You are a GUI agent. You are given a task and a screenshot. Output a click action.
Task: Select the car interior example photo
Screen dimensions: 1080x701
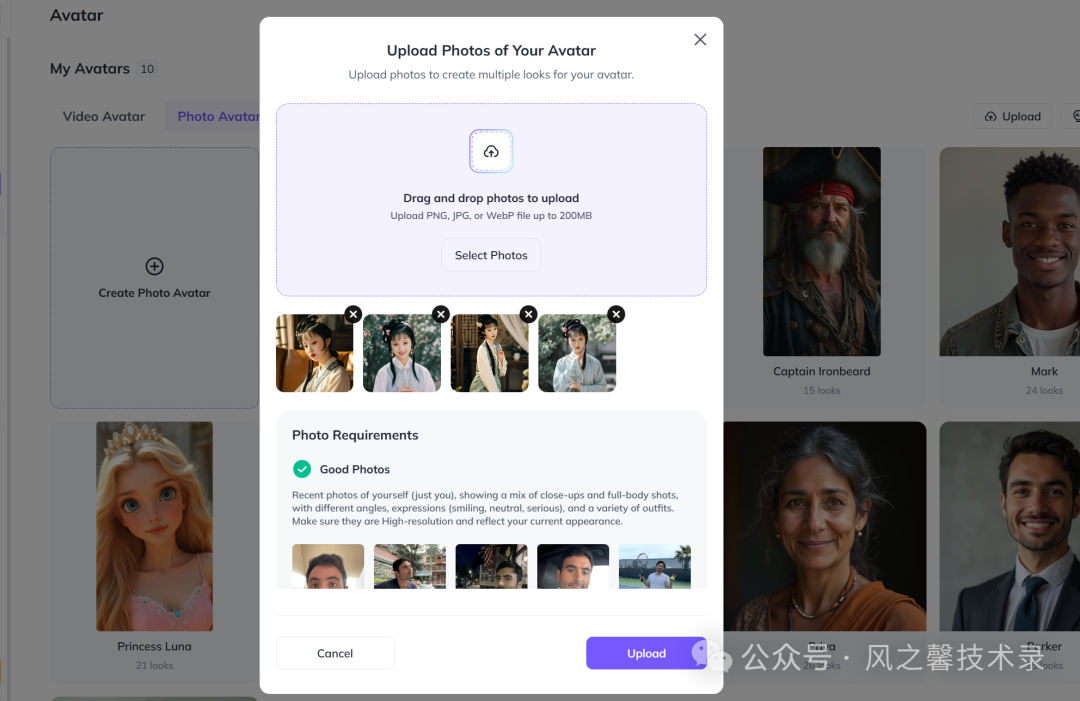tap(573, 566)
